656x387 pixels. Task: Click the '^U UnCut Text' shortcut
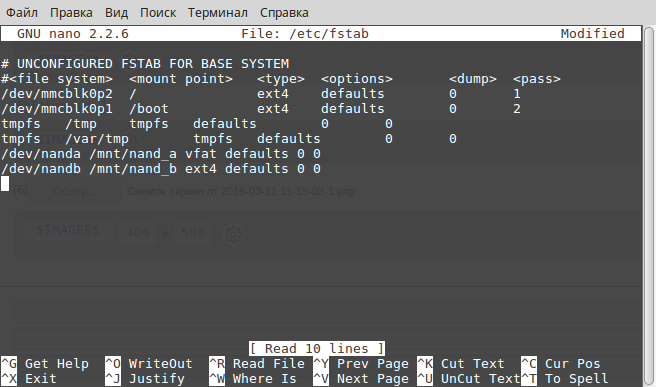tap(469, 379)
